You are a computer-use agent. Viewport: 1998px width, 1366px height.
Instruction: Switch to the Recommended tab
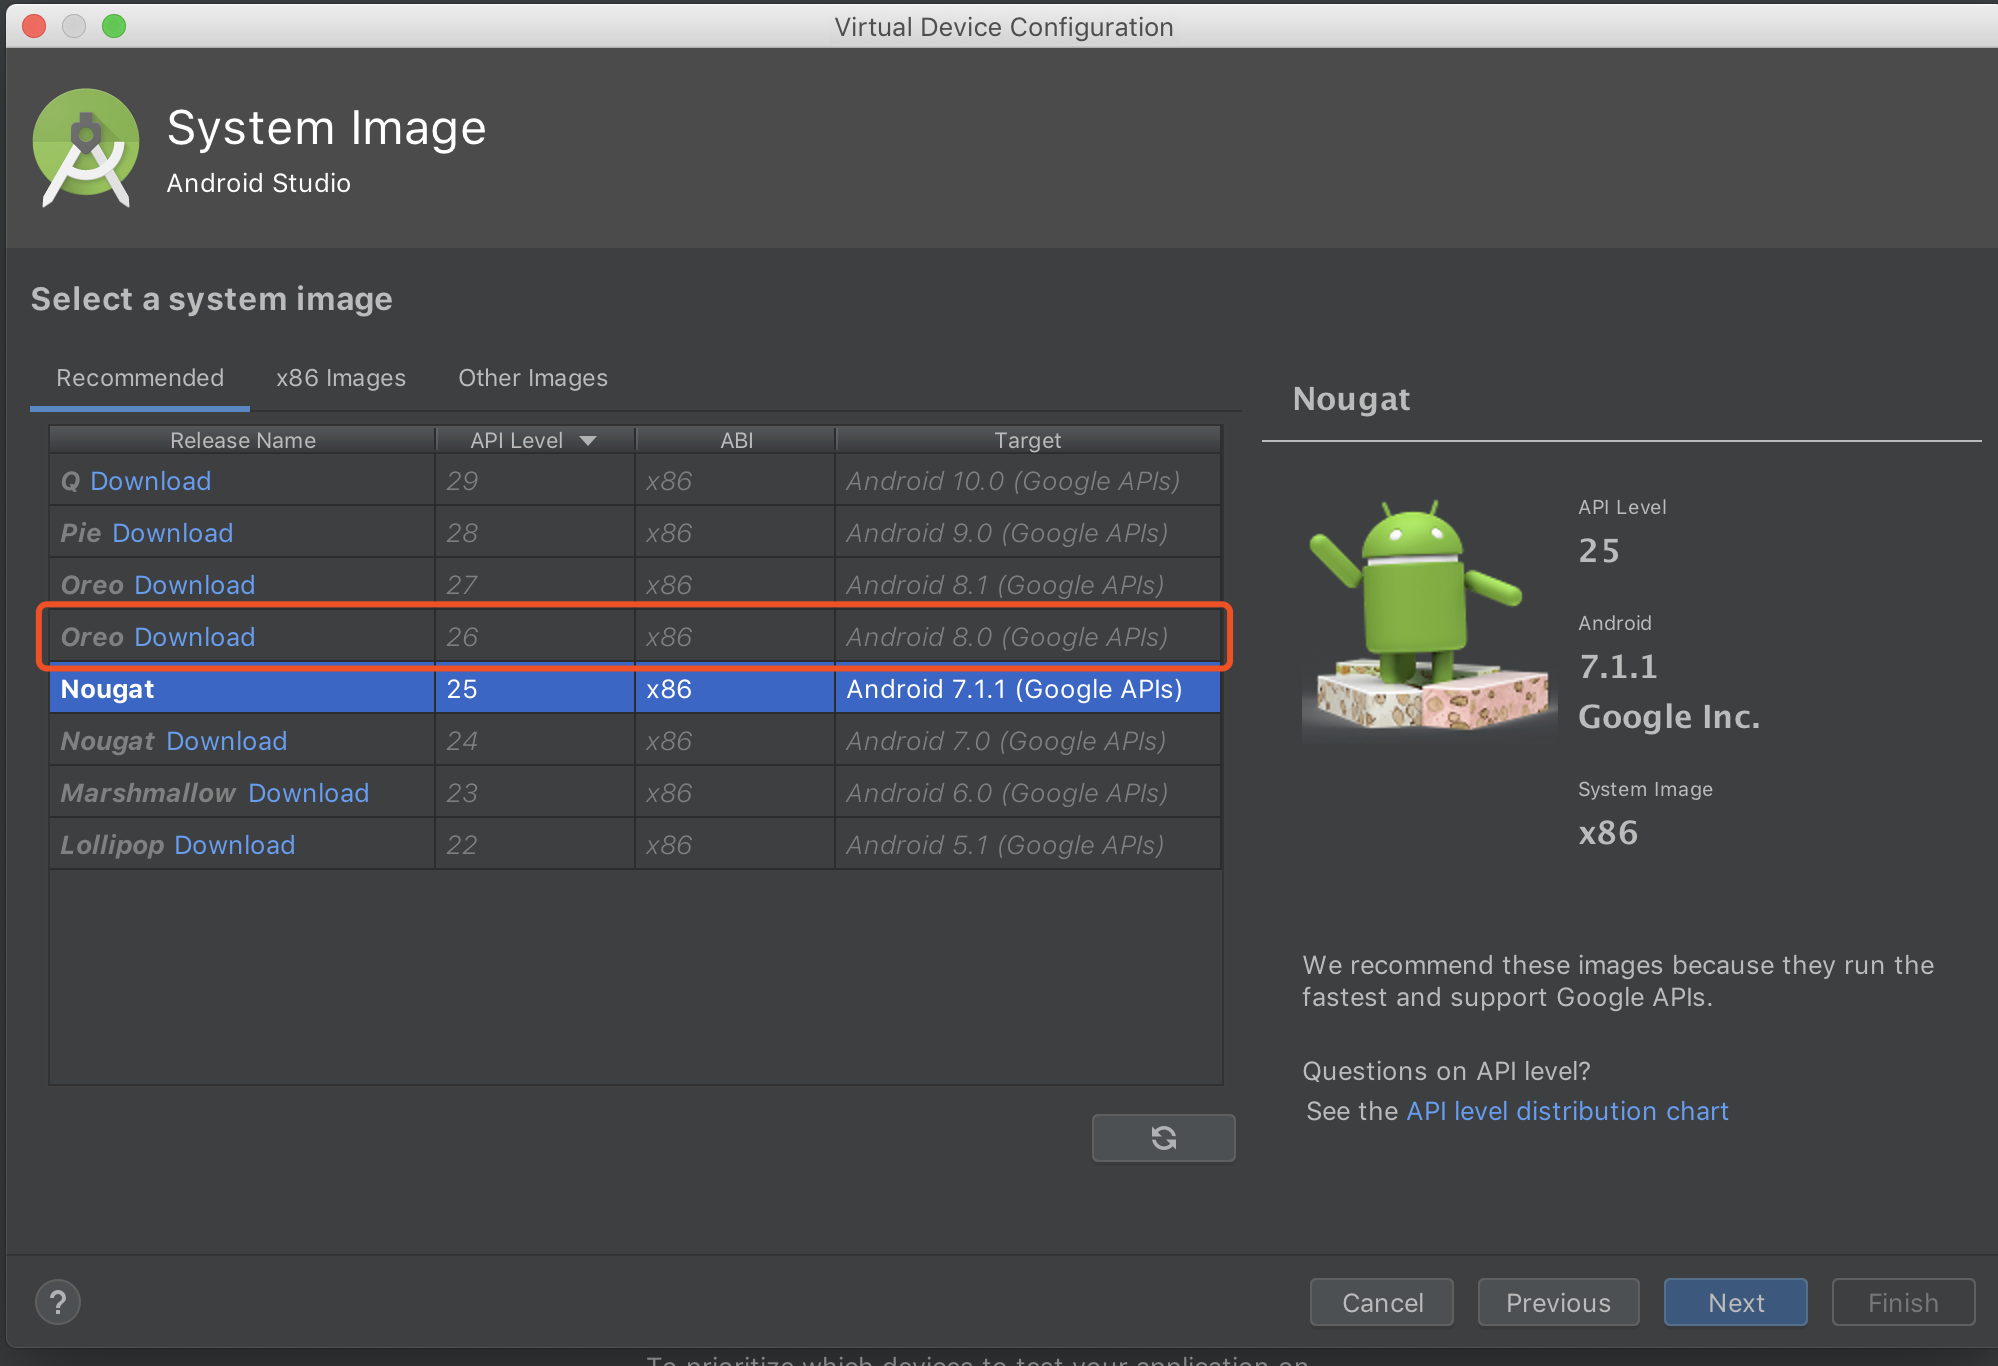pos(140,378)
